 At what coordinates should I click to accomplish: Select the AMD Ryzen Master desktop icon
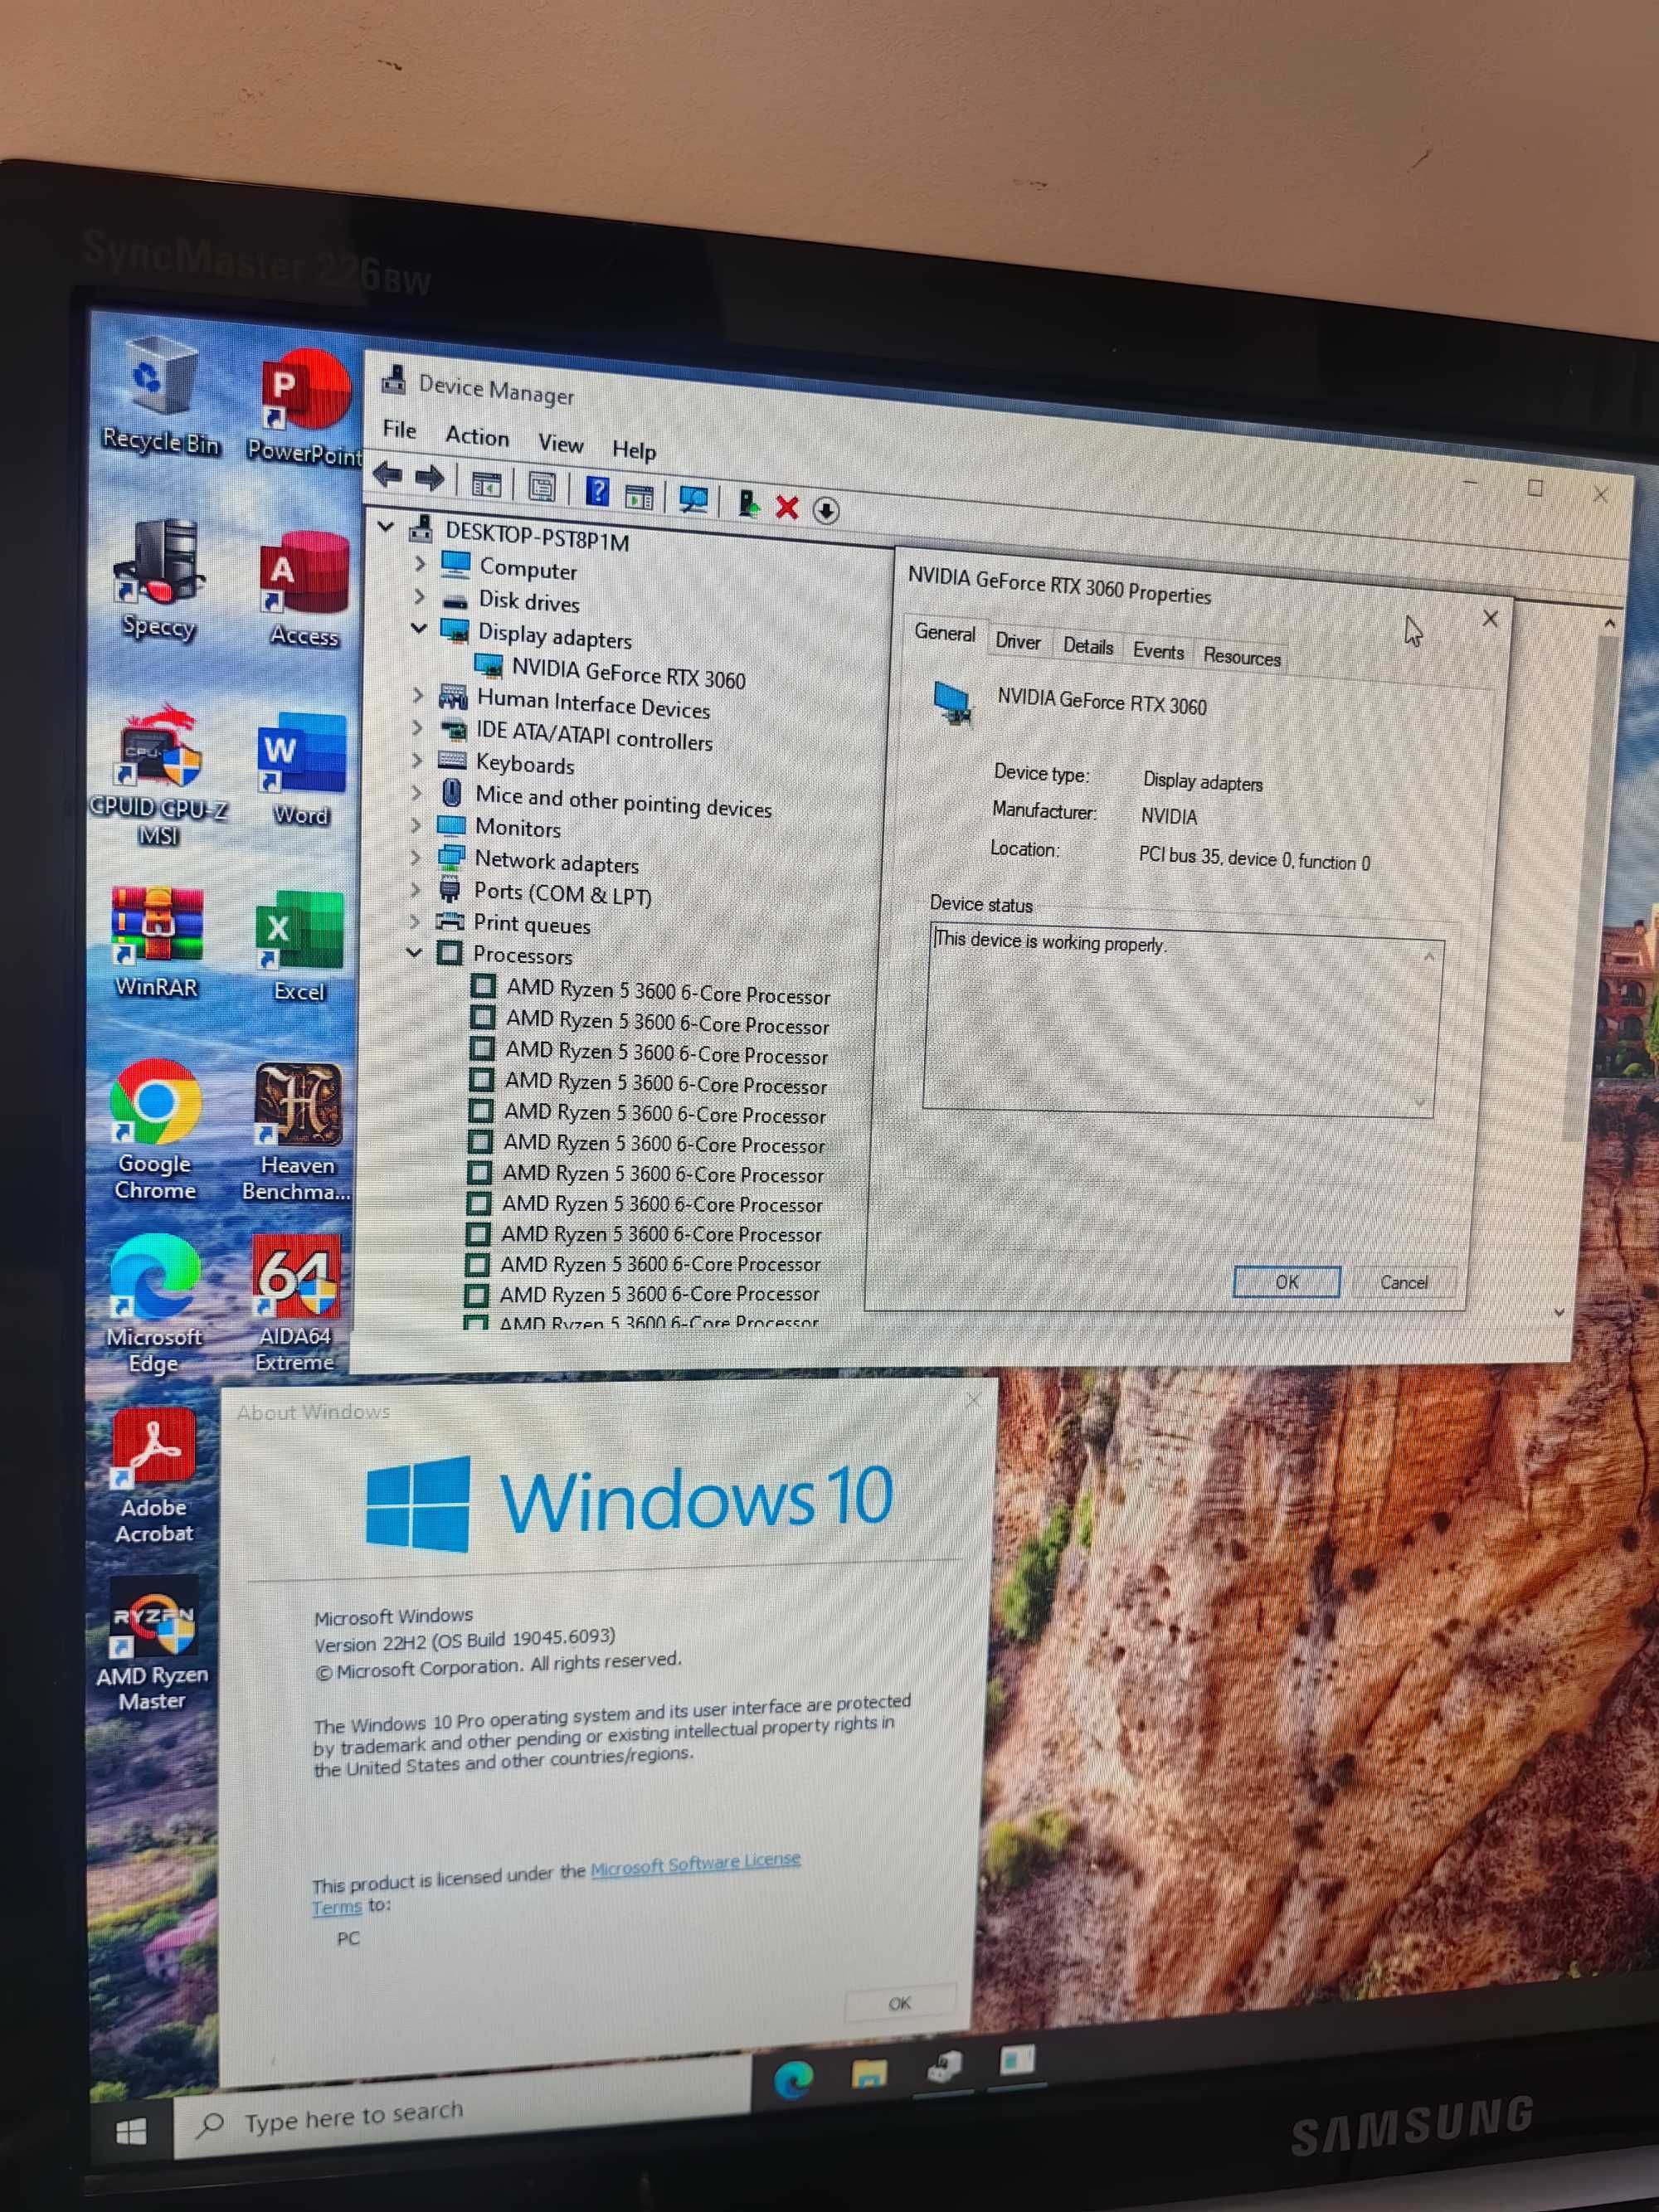[x=152, y=1645]
